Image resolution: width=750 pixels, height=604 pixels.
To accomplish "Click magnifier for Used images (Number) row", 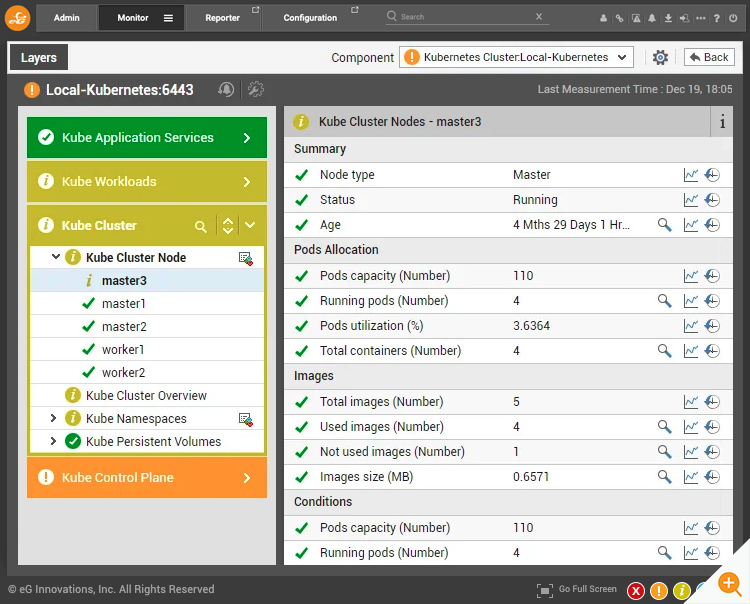I will point(664,427).
